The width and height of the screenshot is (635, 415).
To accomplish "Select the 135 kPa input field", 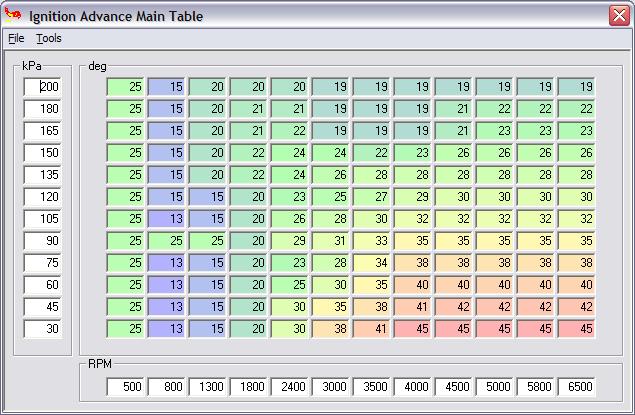I will click(42, 175).
